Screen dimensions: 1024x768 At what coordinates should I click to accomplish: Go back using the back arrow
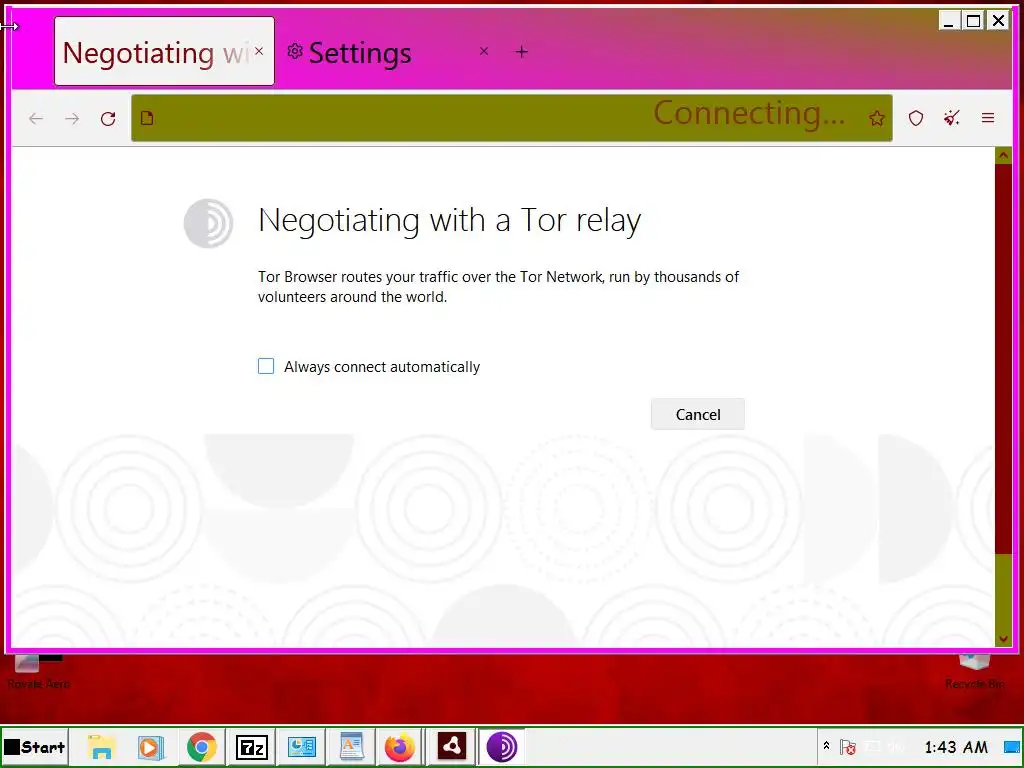pyautogui.click(x=36, y=118)
